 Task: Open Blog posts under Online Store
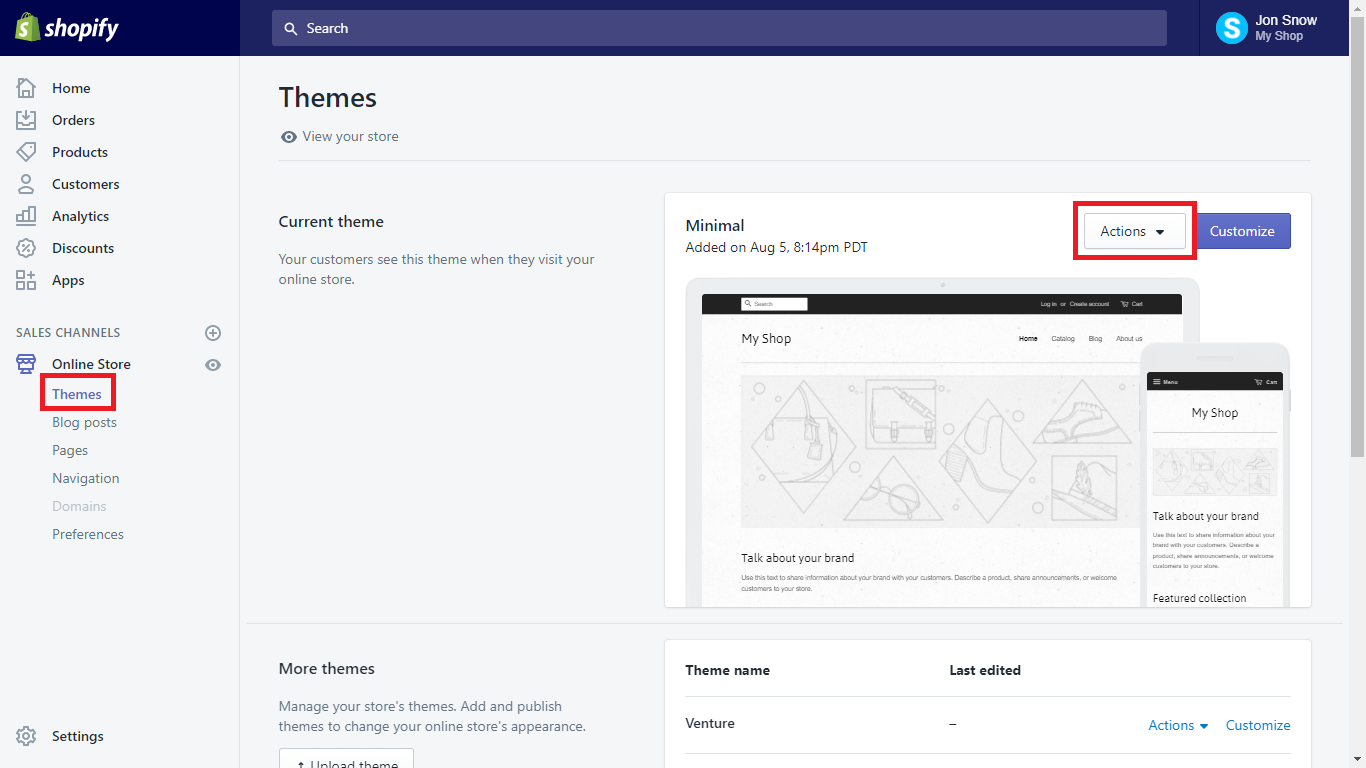point(84,422)
